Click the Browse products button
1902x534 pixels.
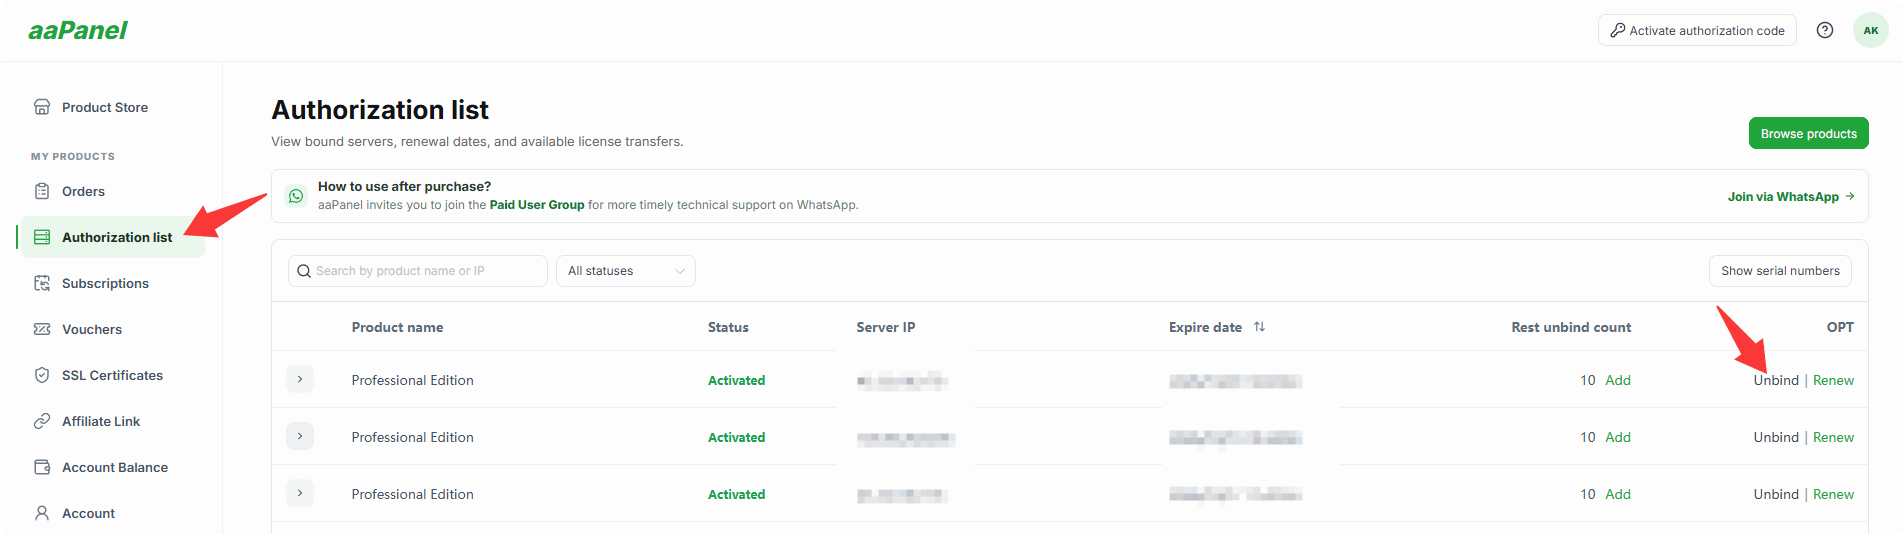(x=1808, y=133)
